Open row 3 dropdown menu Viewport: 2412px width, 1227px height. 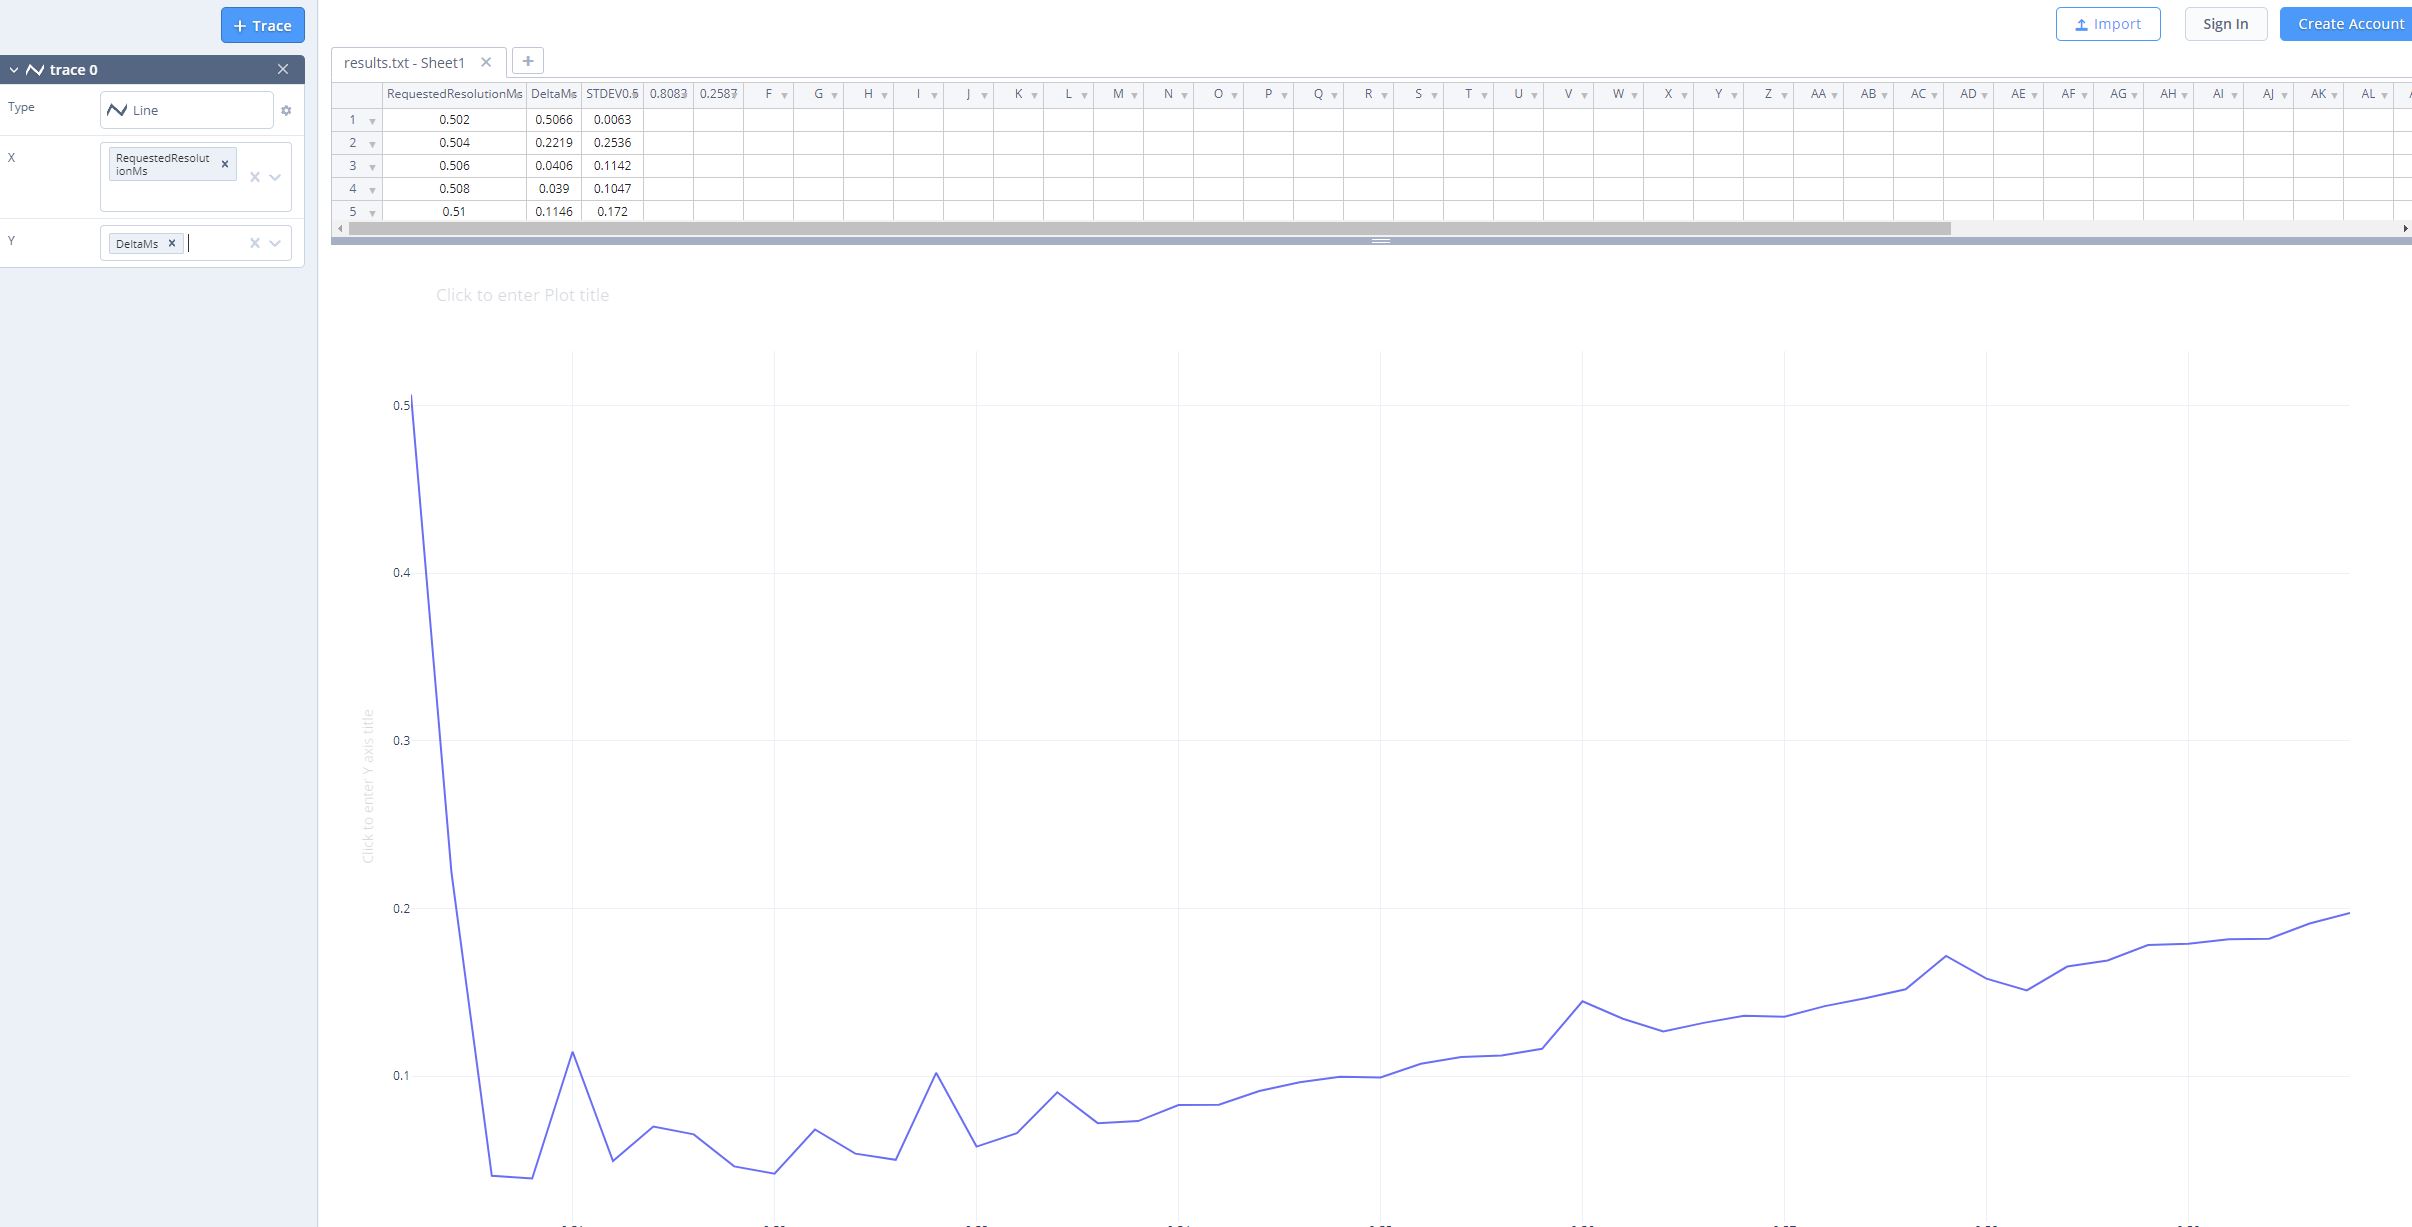tap(372, 167)
